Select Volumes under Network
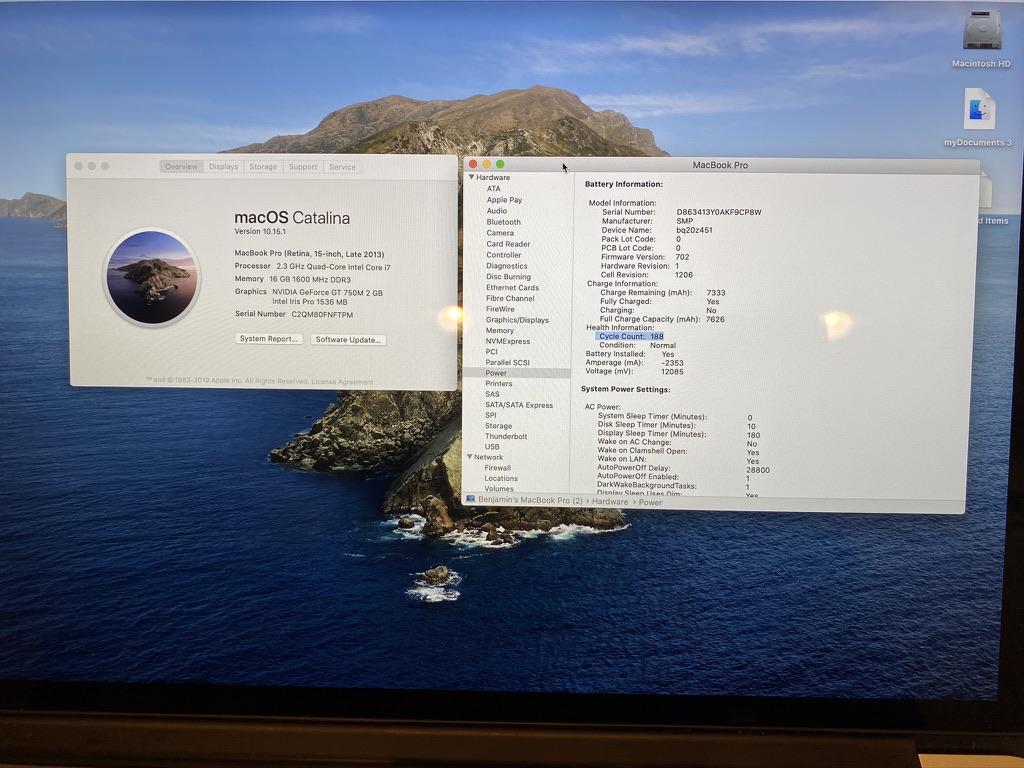This screenshot has width=1024, height=768. (x=499, y=488)
